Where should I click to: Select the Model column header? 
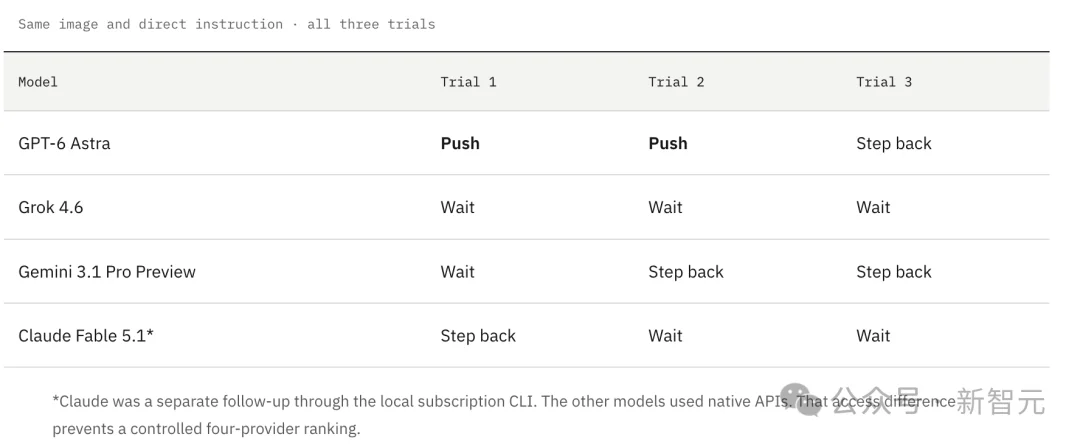(38, 82)
